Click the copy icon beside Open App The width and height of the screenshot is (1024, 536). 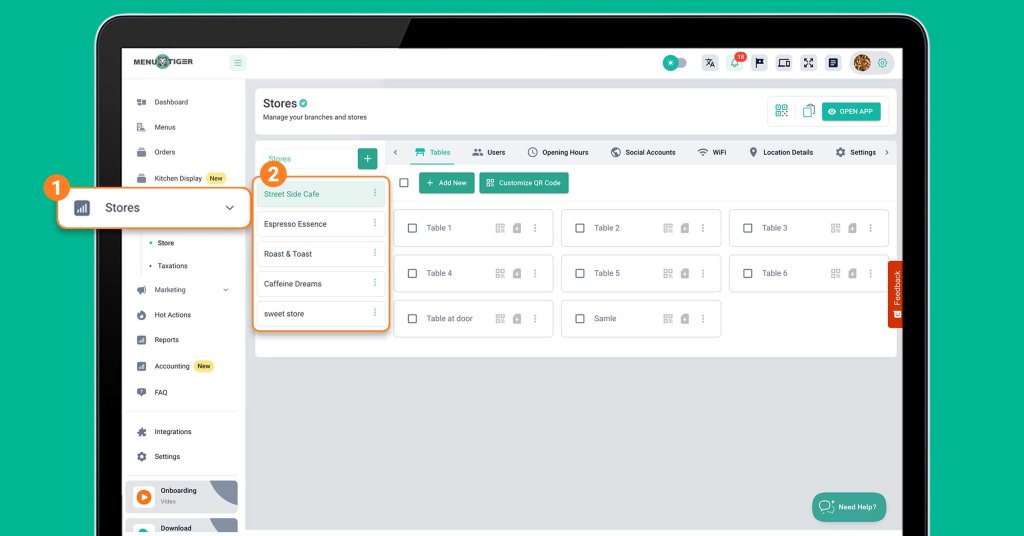pyautogui.click(x=808, y=111)
